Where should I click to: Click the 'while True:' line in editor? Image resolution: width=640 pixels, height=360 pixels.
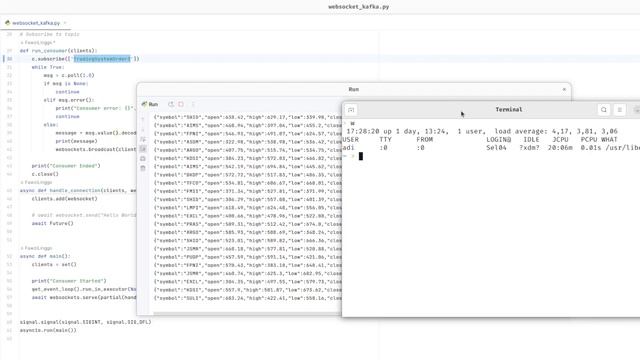[x=48, y=67]
